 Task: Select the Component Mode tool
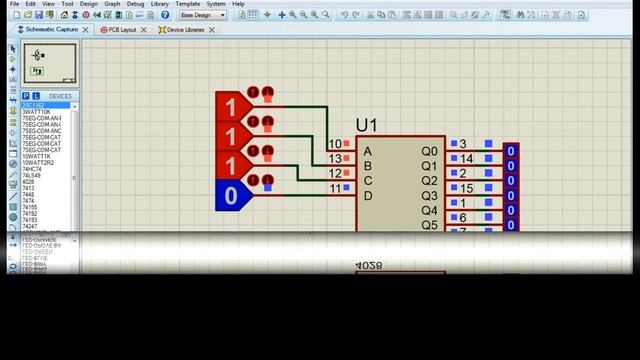point(13,59)
